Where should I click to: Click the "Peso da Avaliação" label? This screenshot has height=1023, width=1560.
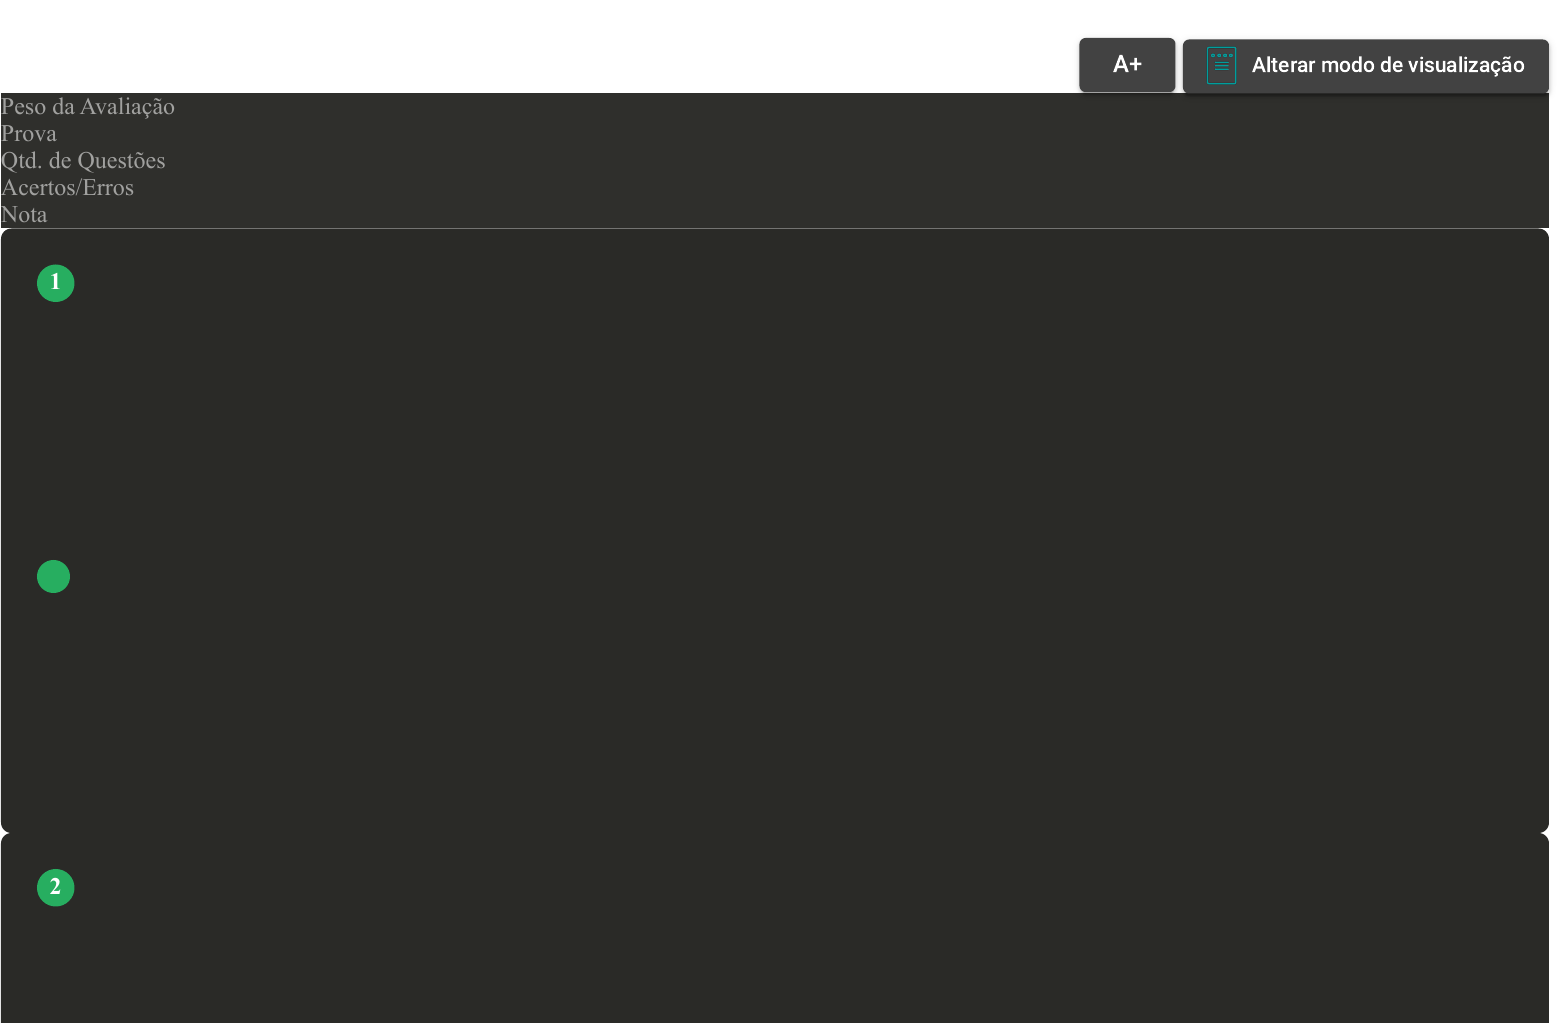point(88,107)
